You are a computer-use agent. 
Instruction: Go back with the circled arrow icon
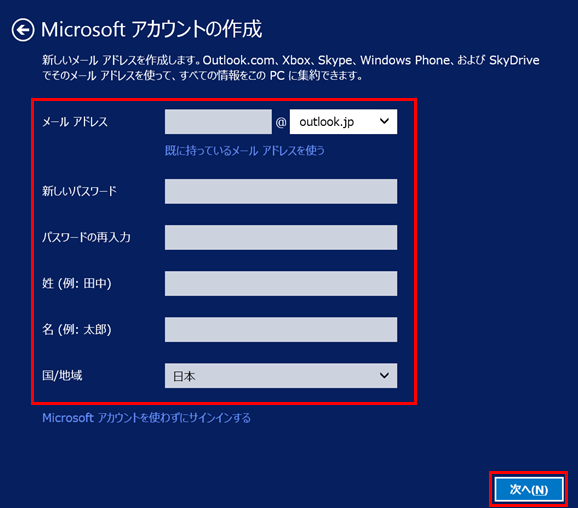[x=23, y=30]
